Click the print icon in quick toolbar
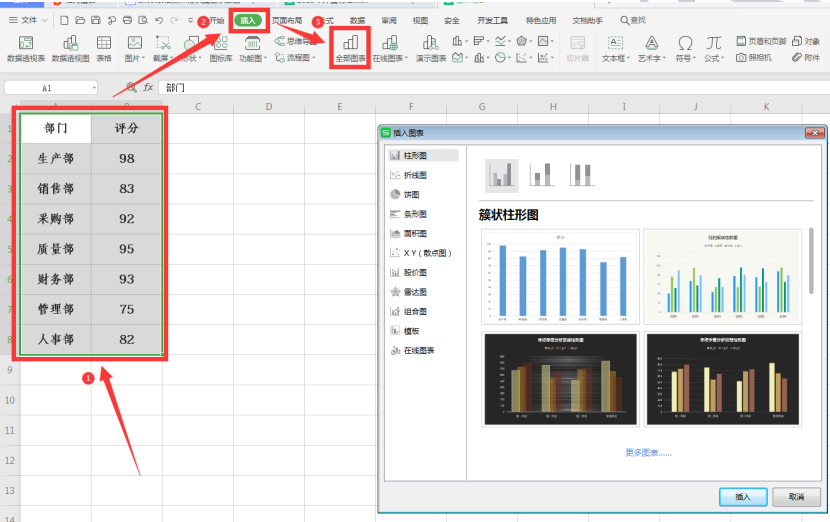Screen dimensions: 830x522 click(127, 21)
